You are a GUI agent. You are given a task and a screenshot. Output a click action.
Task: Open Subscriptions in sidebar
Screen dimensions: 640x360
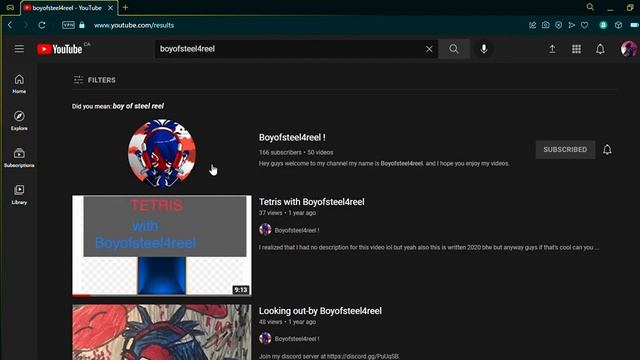(19, 158)
